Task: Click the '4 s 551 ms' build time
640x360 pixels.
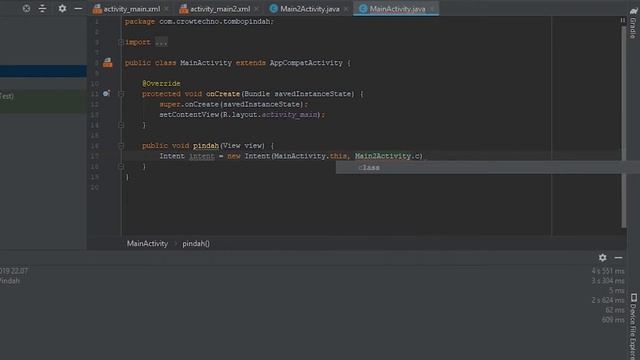Action: tap(608, 271)
